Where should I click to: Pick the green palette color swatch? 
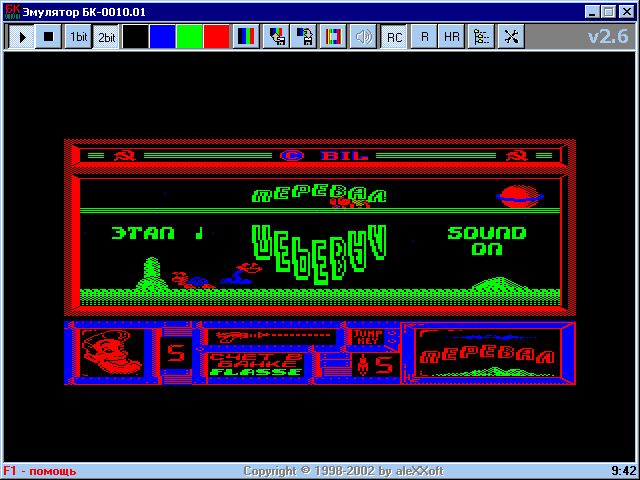(189, 37)
